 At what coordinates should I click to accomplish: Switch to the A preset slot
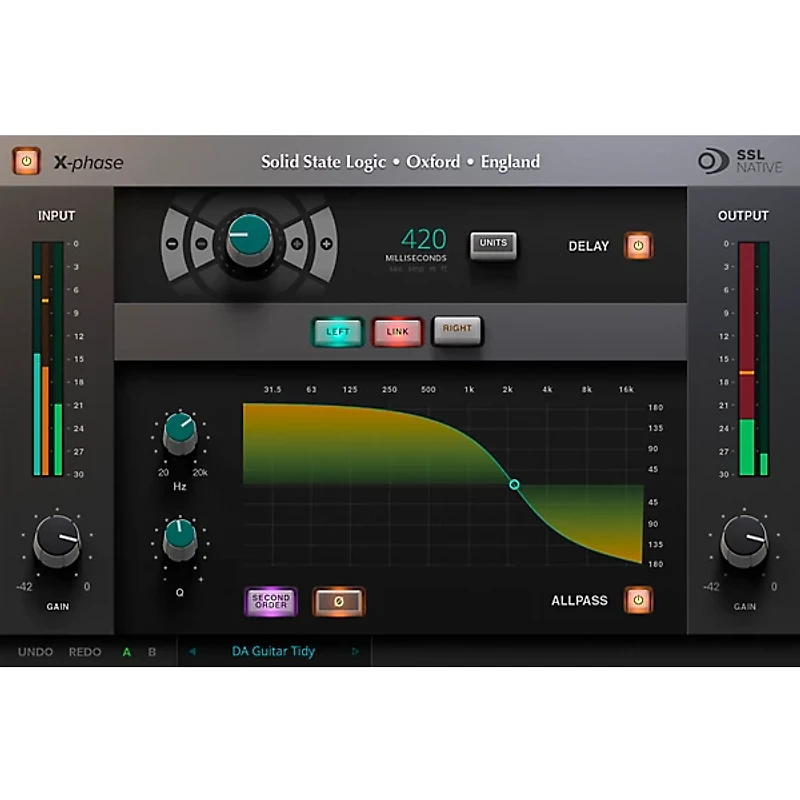(x=127, y=652)
